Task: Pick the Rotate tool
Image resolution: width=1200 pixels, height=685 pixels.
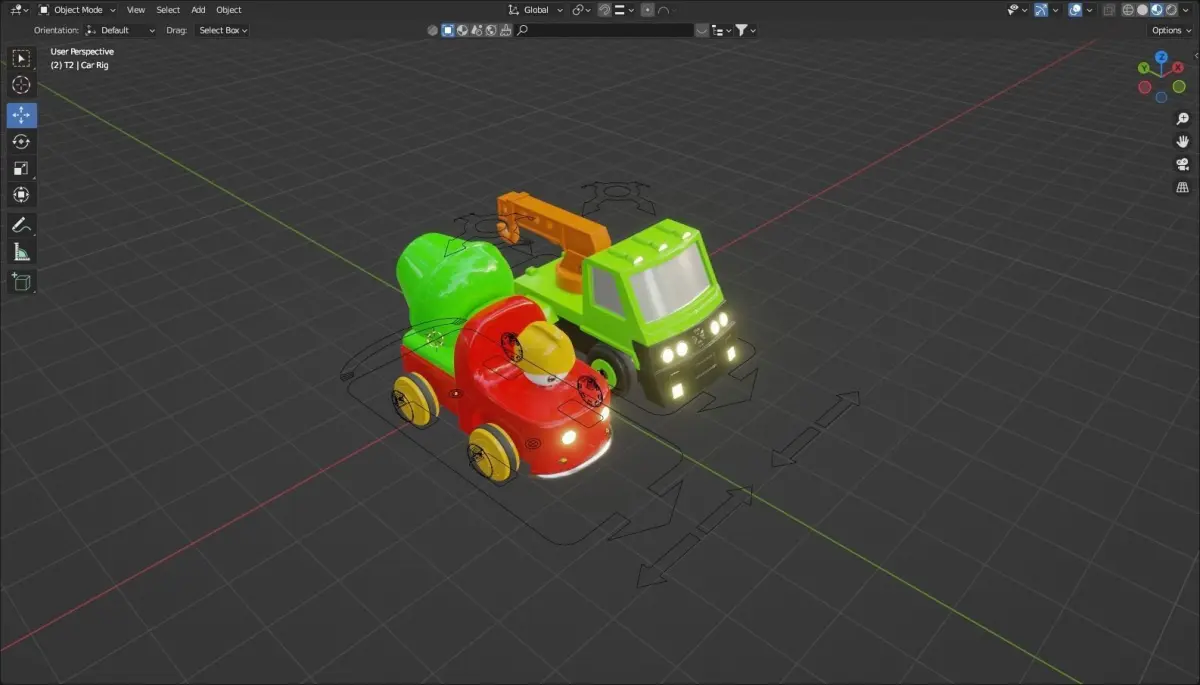Action: click(21, 142)
